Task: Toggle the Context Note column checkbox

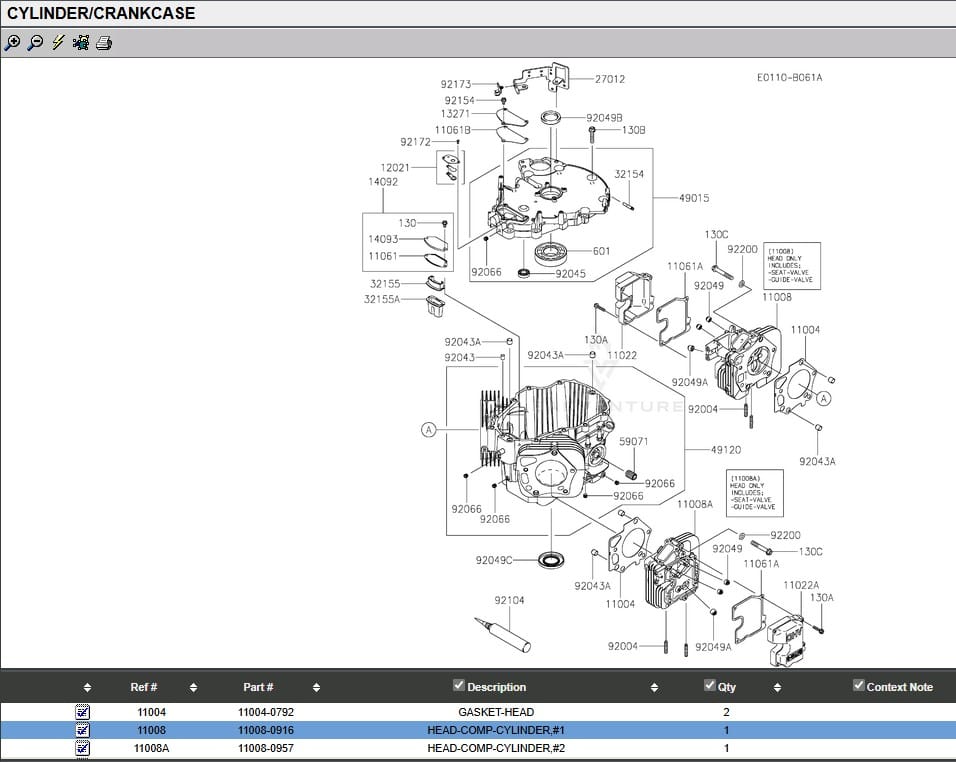Action: tap(859, 685)
